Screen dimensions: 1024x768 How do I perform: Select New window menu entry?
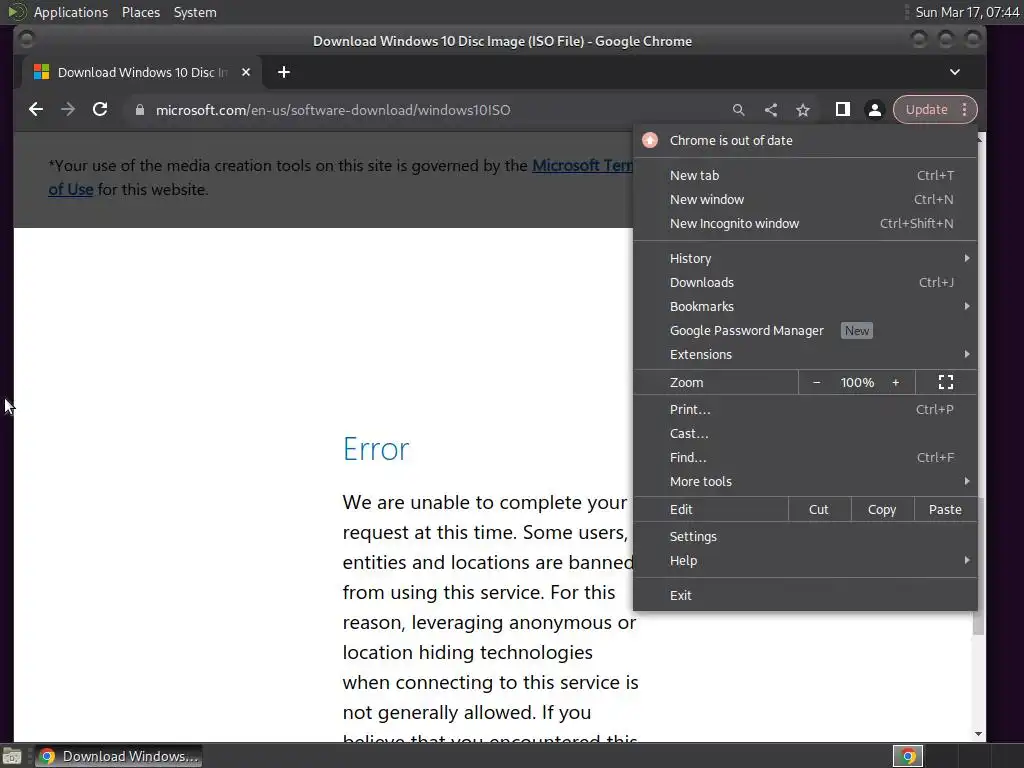(x=805, y=199)
